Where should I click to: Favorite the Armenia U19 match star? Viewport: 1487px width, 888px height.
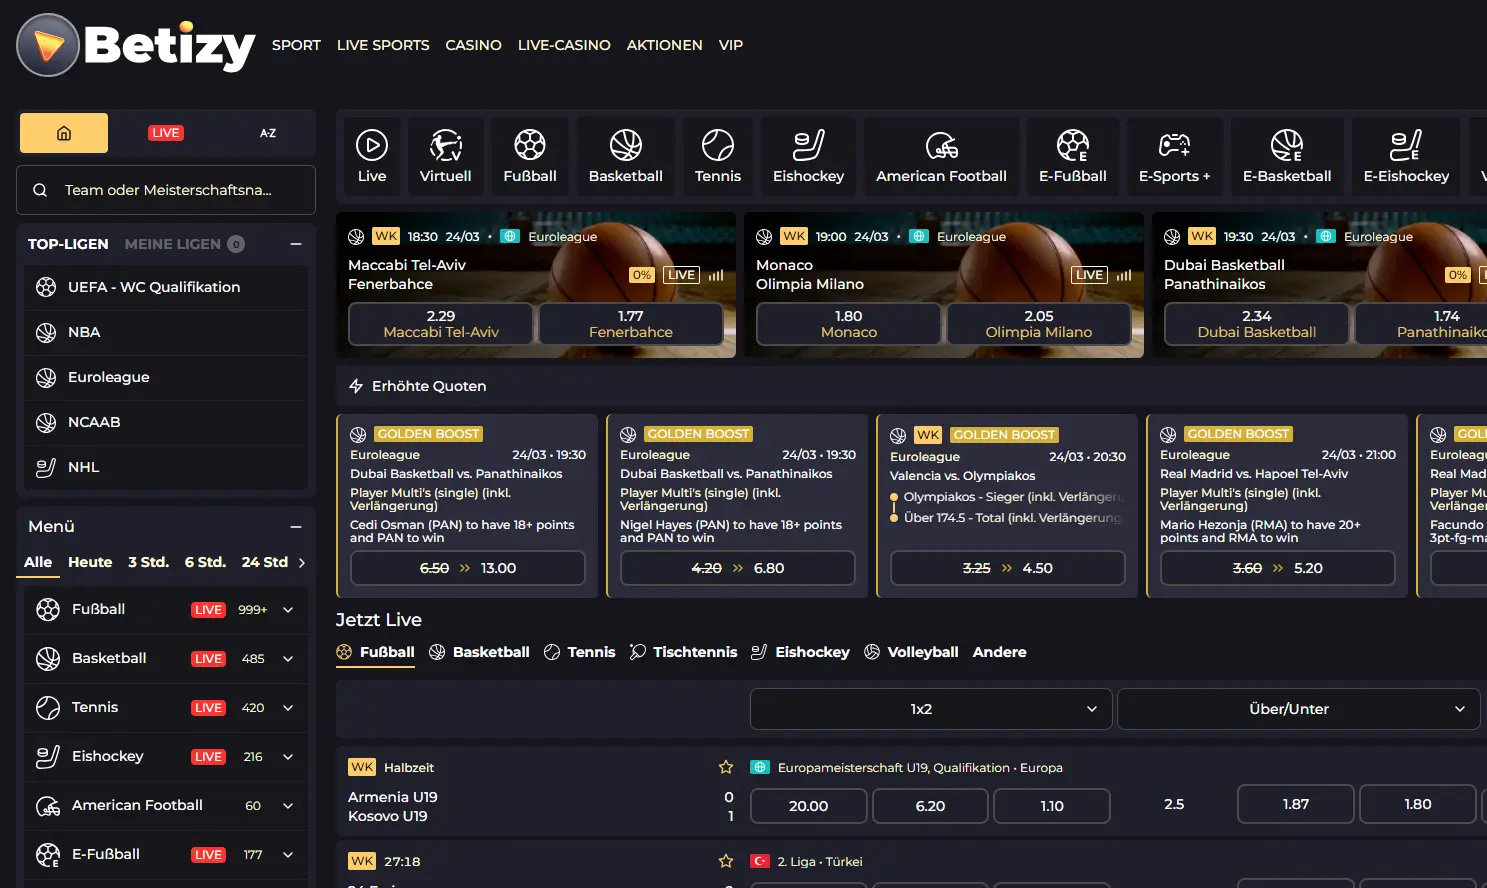click(726, 767)
